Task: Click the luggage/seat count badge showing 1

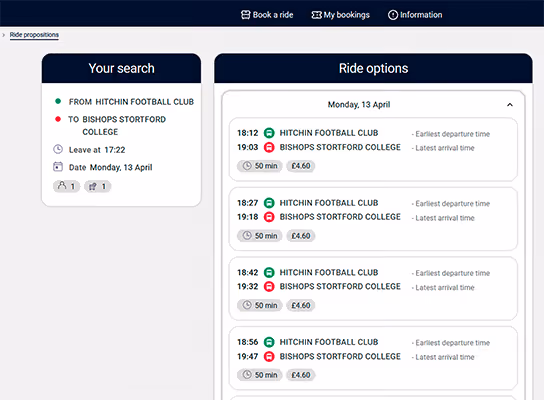Action: click(x=97, y=186)
